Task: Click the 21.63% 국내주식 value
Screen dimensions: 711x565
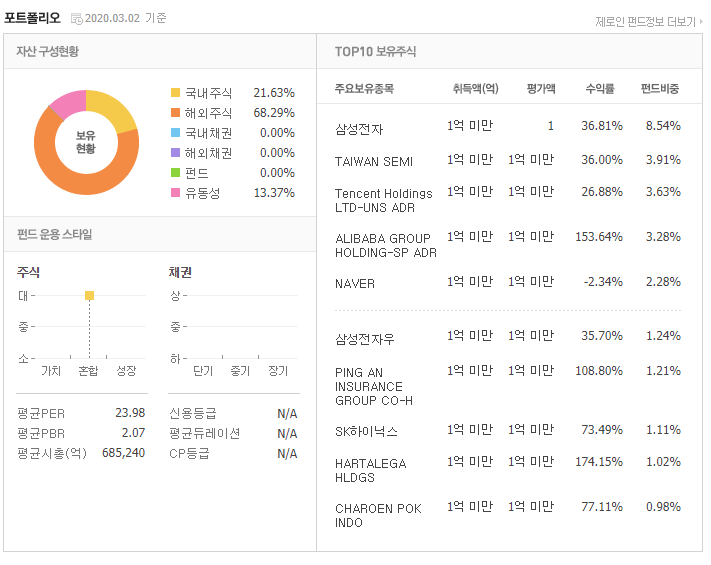Action: [x=274, y=93]
